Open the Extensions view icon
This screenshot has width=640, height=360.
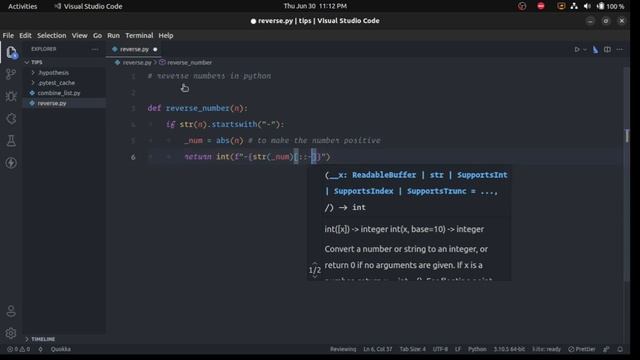[x=11, y=119]
